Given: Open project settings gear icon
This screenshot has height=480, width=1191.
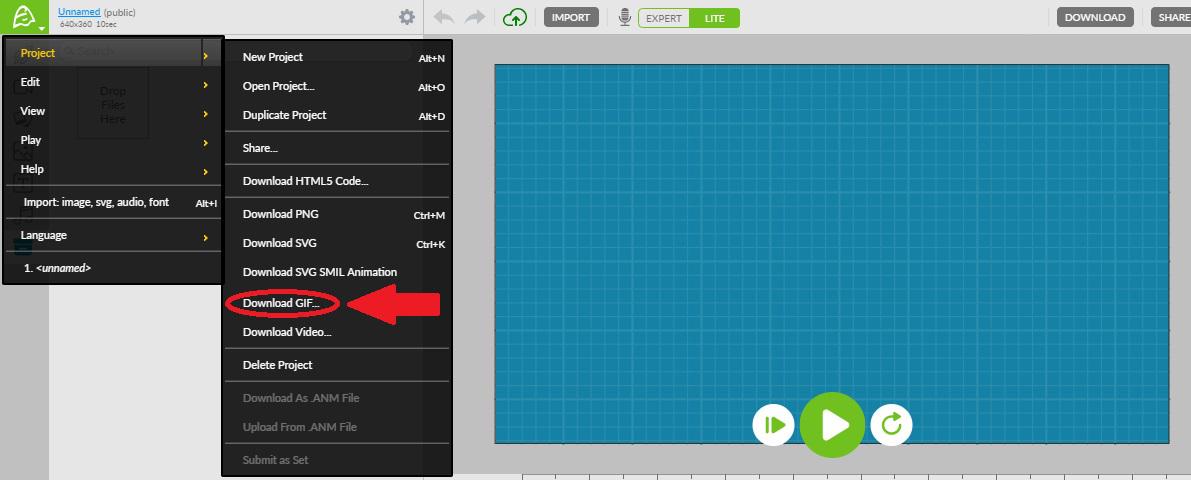Looking at the screenshot, I should 407,17.
